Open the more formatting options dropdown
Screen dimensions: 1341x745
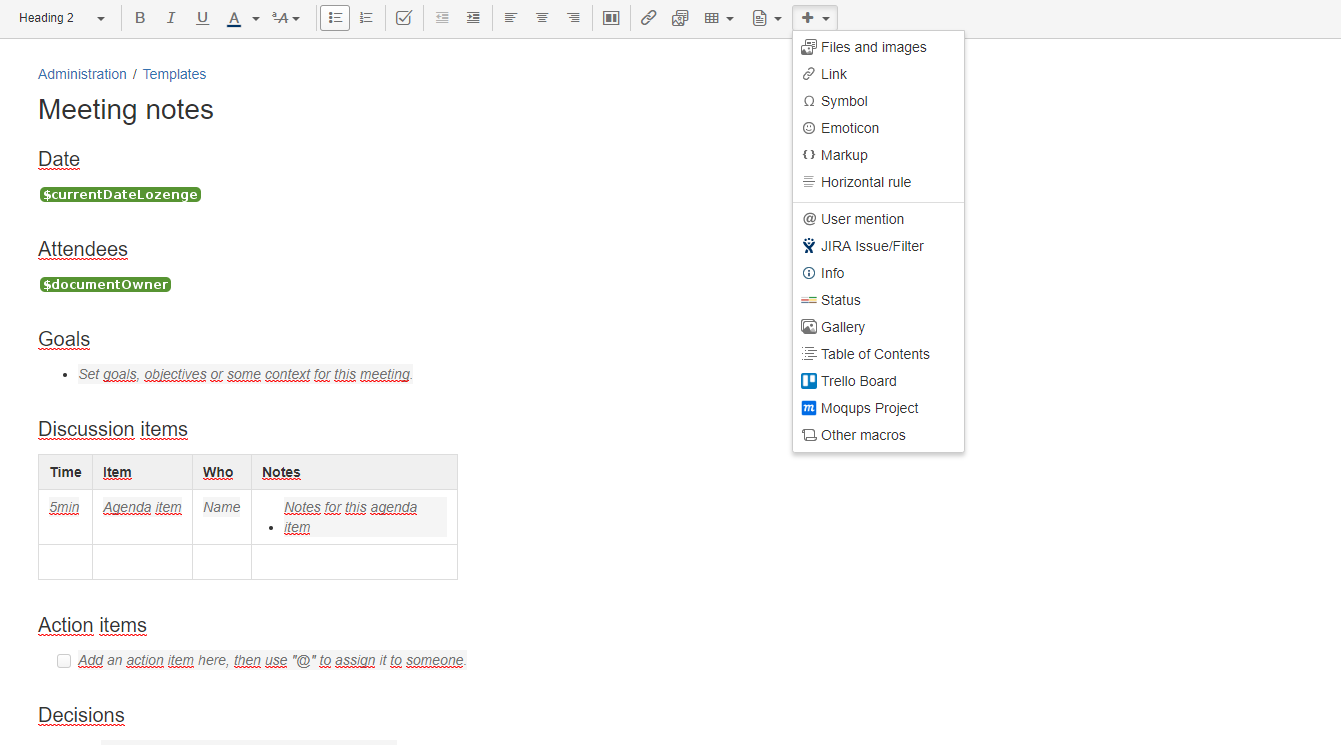(286, 18)
